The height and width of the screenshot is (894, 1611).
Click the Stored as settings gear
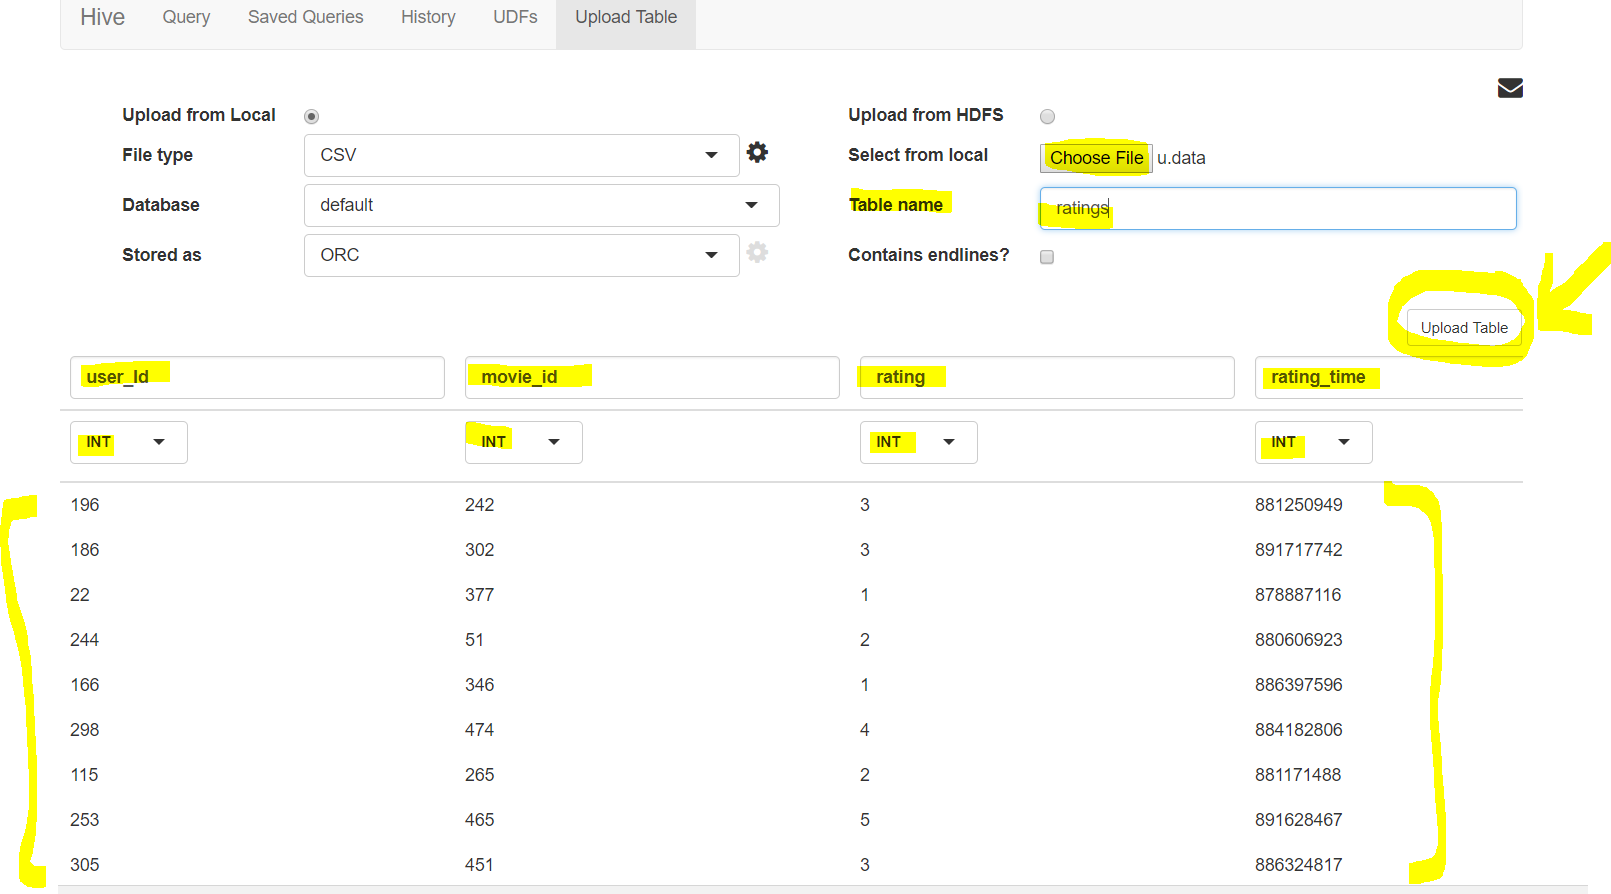tap(758, 252)
